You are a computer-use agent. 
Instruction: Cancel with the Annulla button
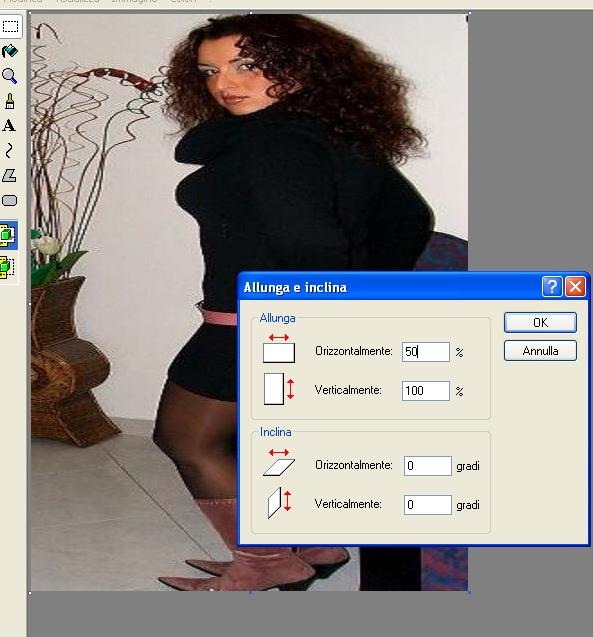click(x=540, y=351)
